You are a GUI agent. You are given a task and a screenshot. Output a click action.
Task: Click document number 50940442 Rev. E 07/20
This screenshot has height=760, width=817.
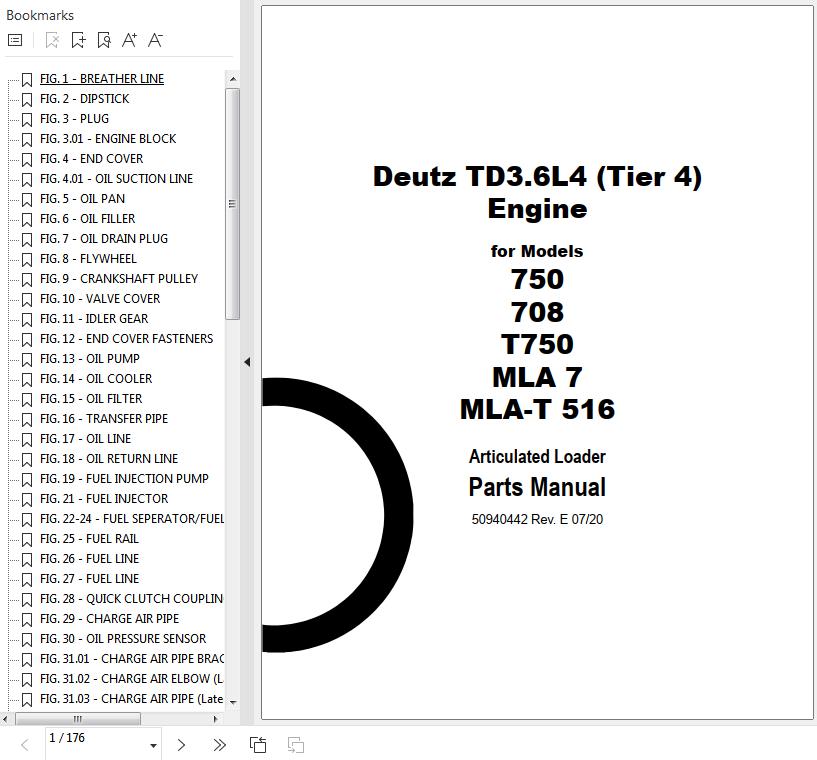537,519
